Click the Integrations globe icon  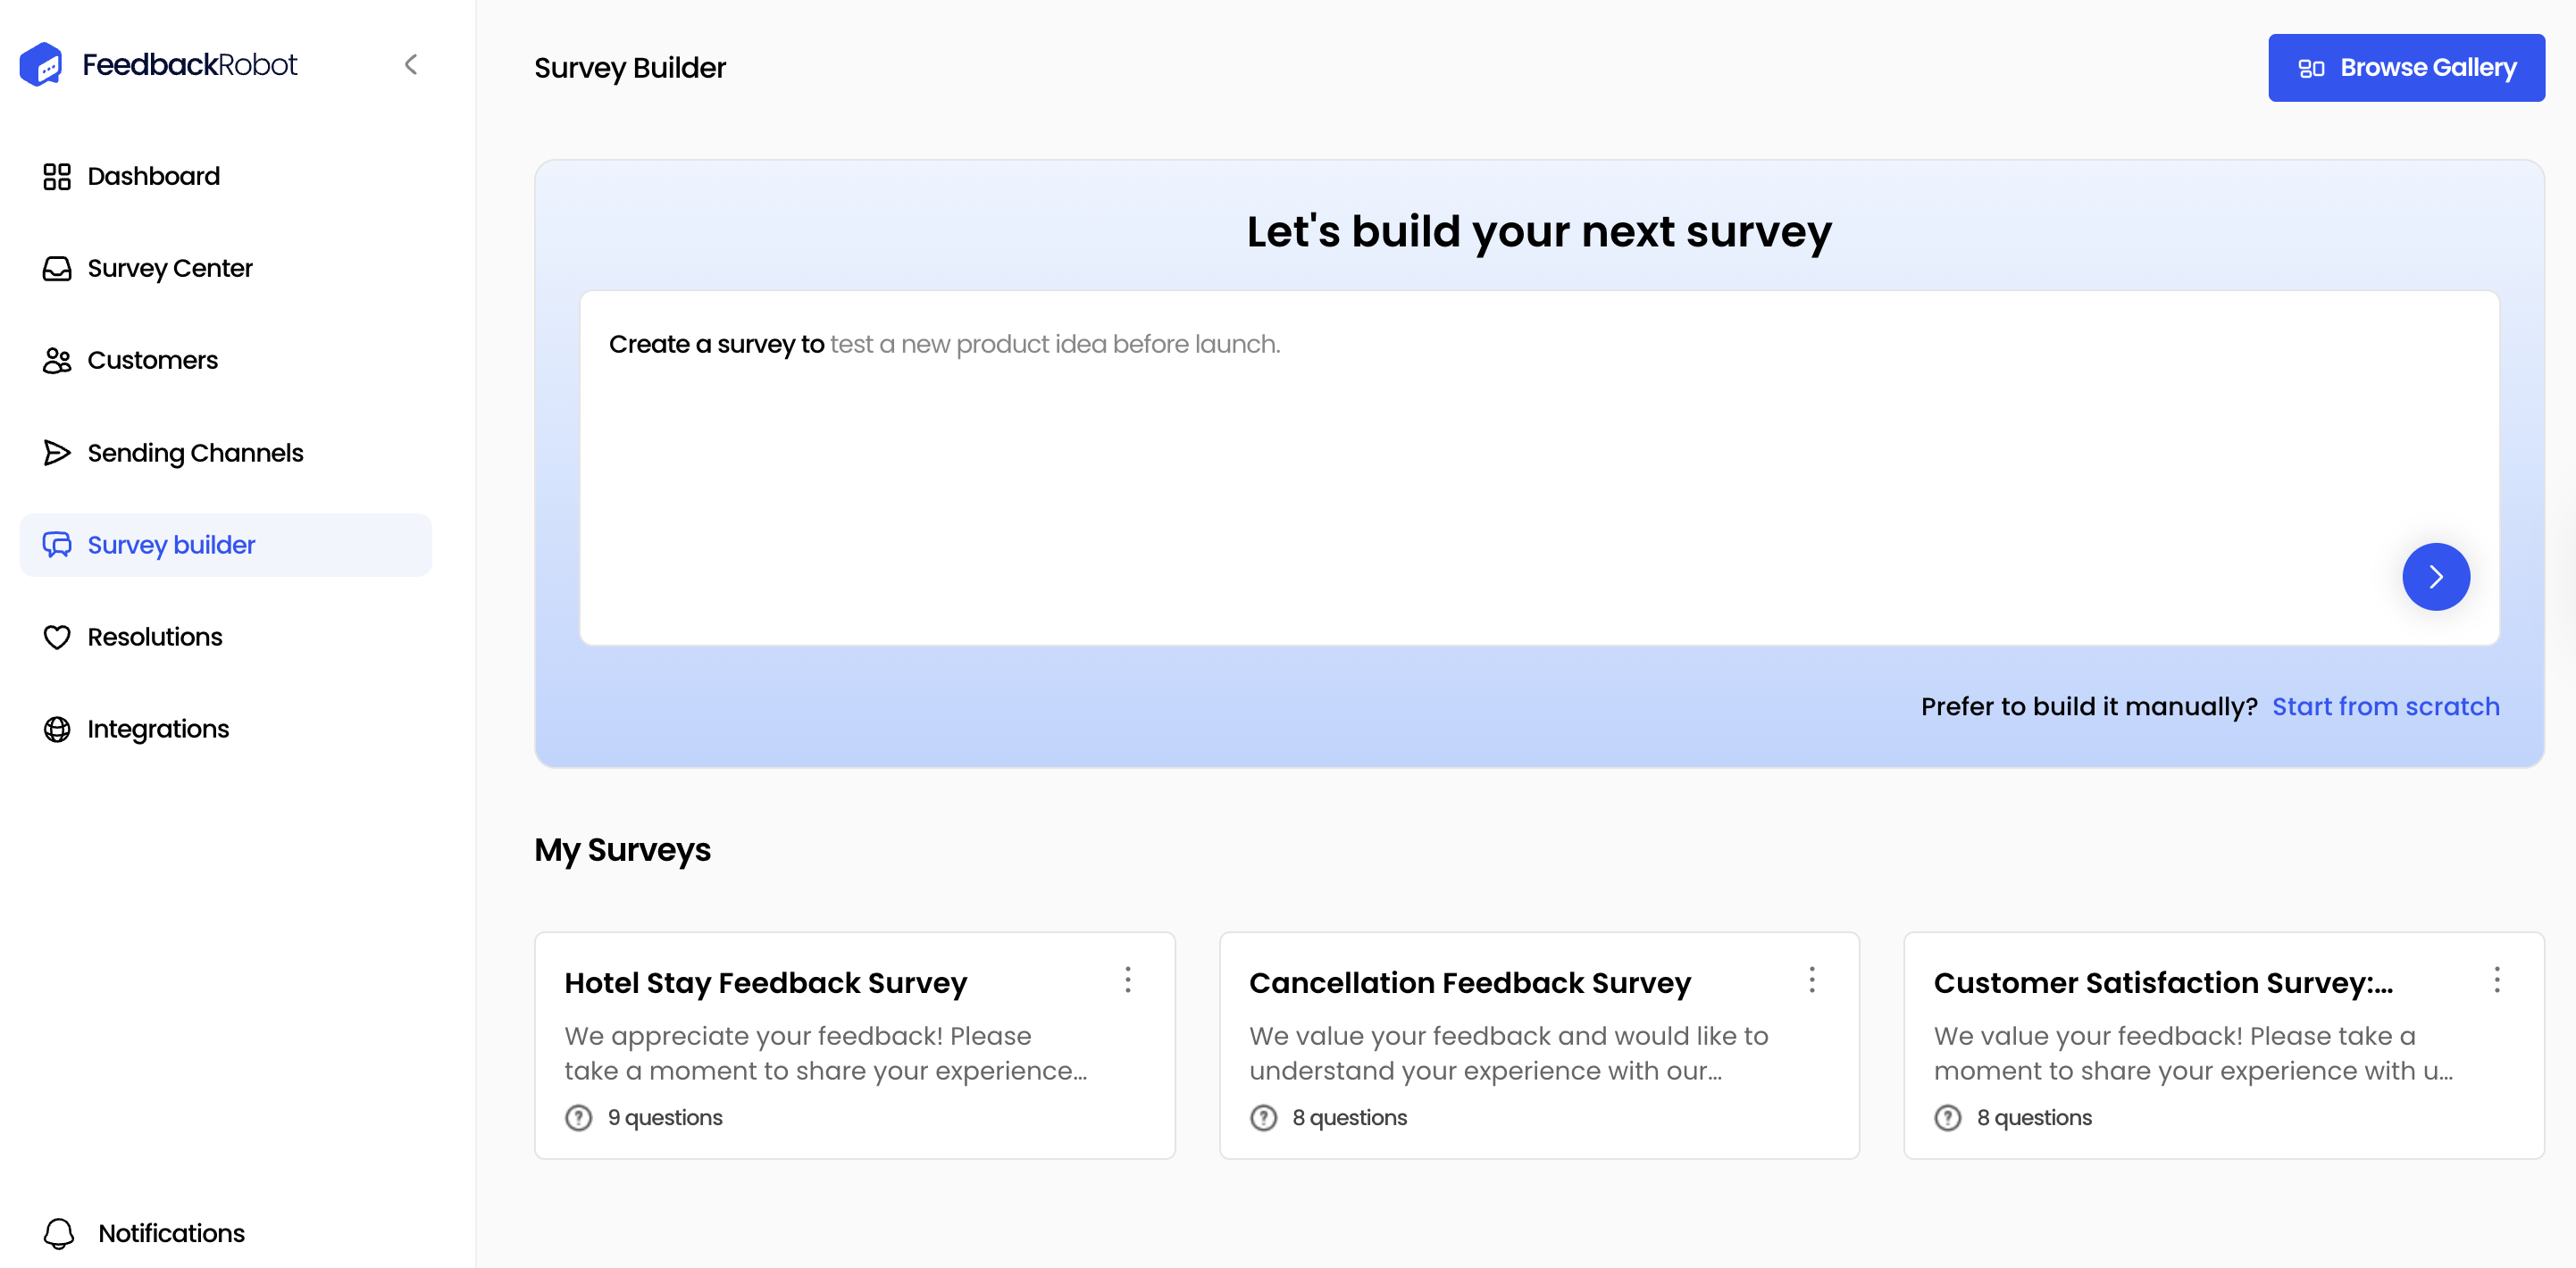pyautogui.click(x=57, y=729)
